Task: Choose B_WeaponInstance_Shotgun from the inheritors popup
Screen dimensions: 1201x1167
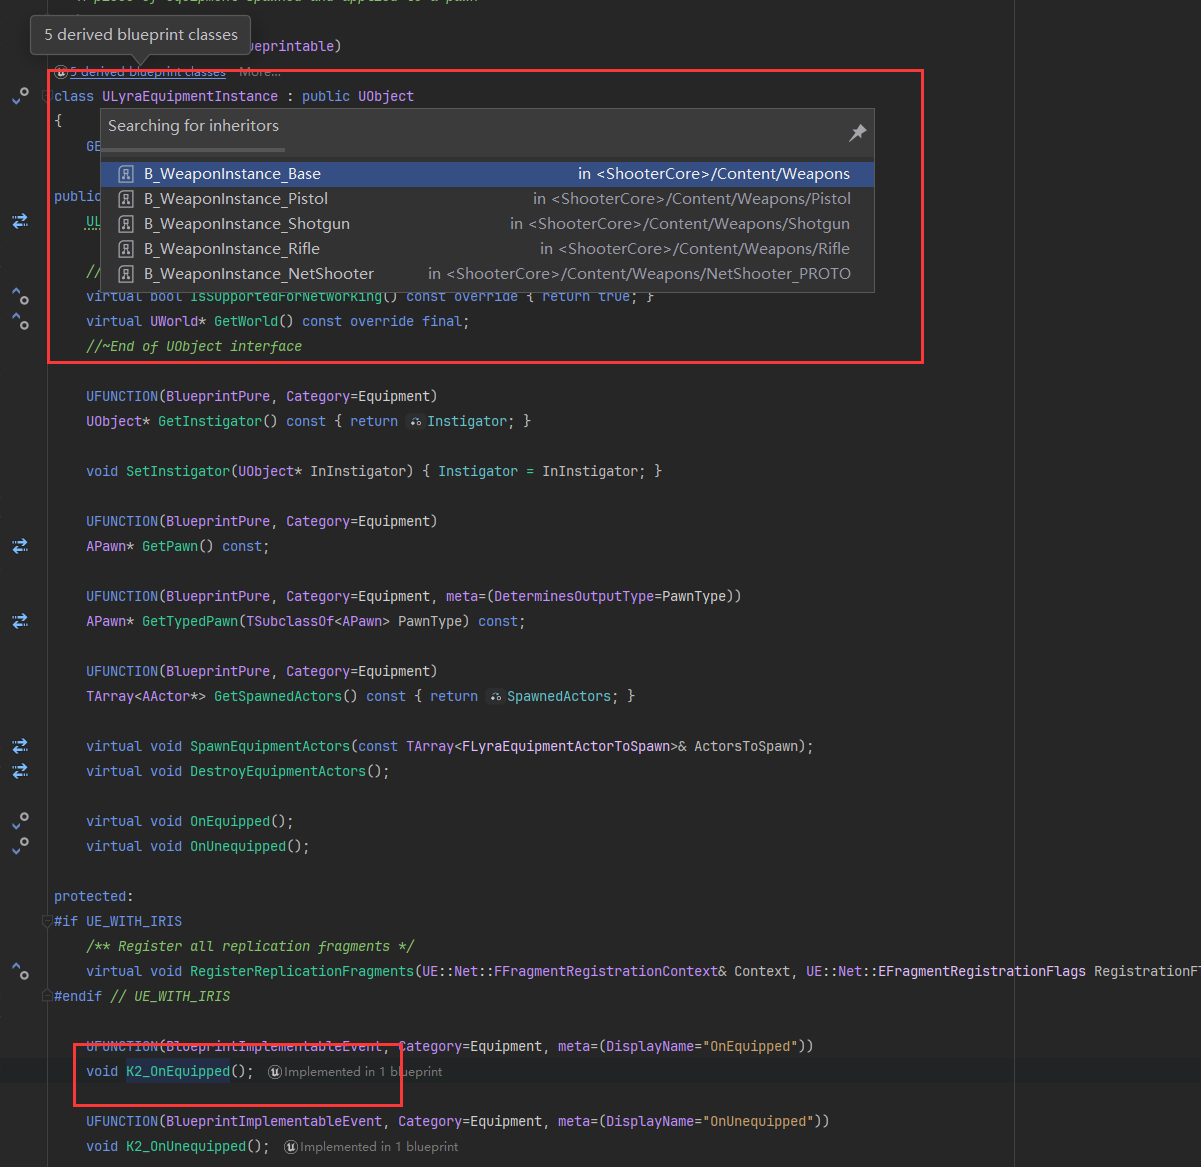Action: pos(247,224)
